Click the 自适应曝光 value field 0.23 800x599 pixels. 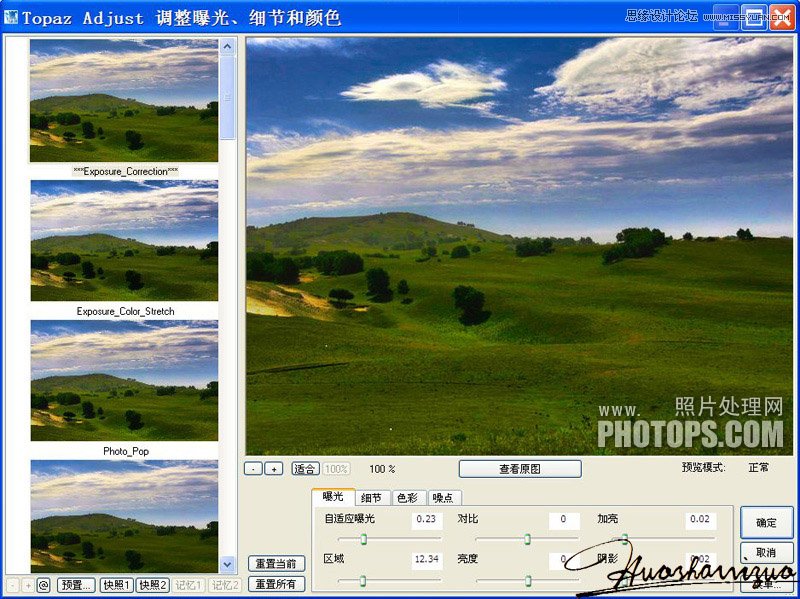pyautogui.click(x=427, y=519)
